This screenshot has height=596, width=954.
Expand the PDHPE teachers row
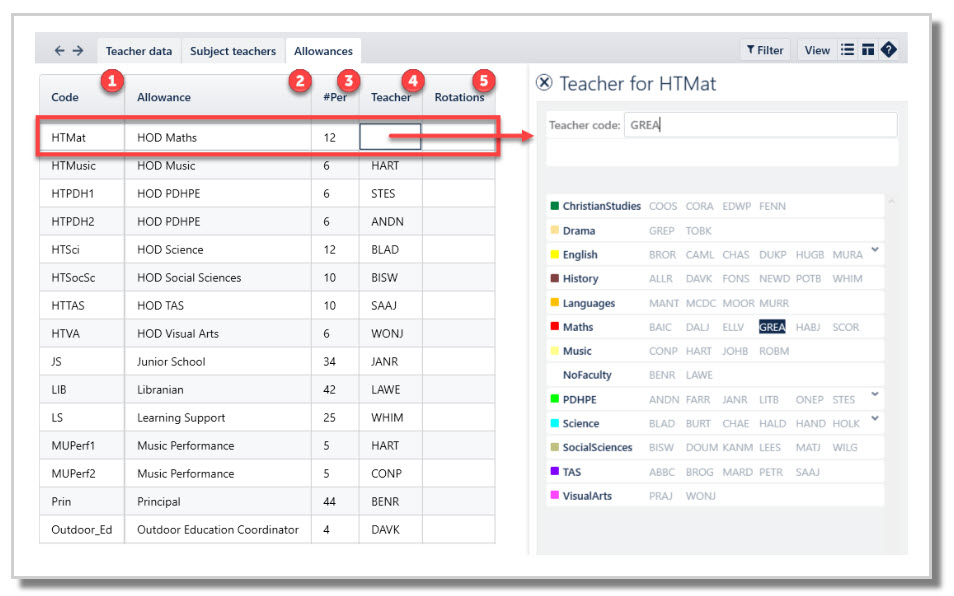tap(875, 394)
